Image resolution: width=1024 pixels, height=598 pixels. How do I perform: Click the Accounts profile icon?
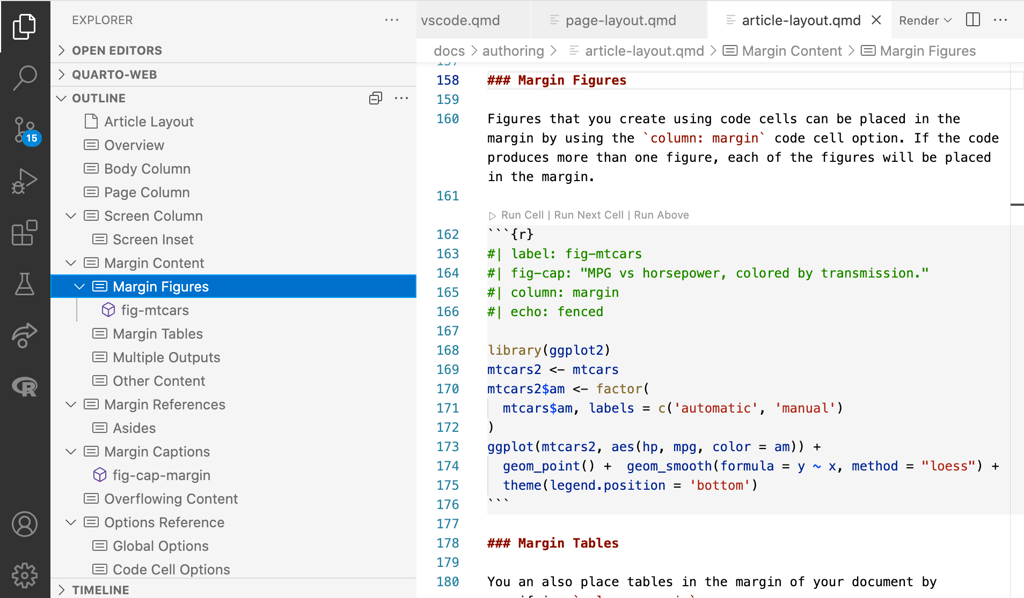24,523
